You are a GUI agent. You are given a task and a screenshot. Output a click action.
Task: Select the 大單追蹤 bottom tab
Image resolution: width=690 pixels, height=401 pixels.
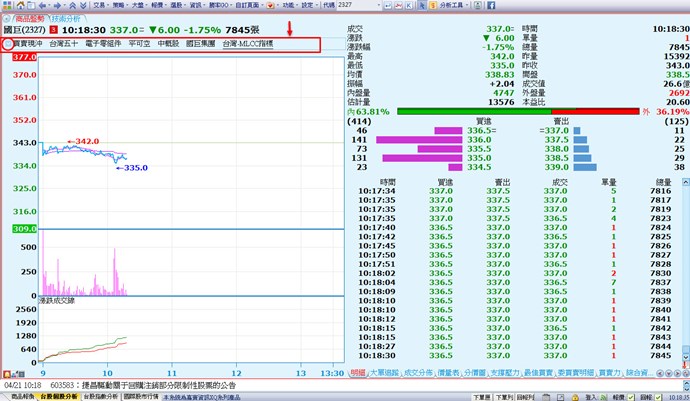click(385, 371)
